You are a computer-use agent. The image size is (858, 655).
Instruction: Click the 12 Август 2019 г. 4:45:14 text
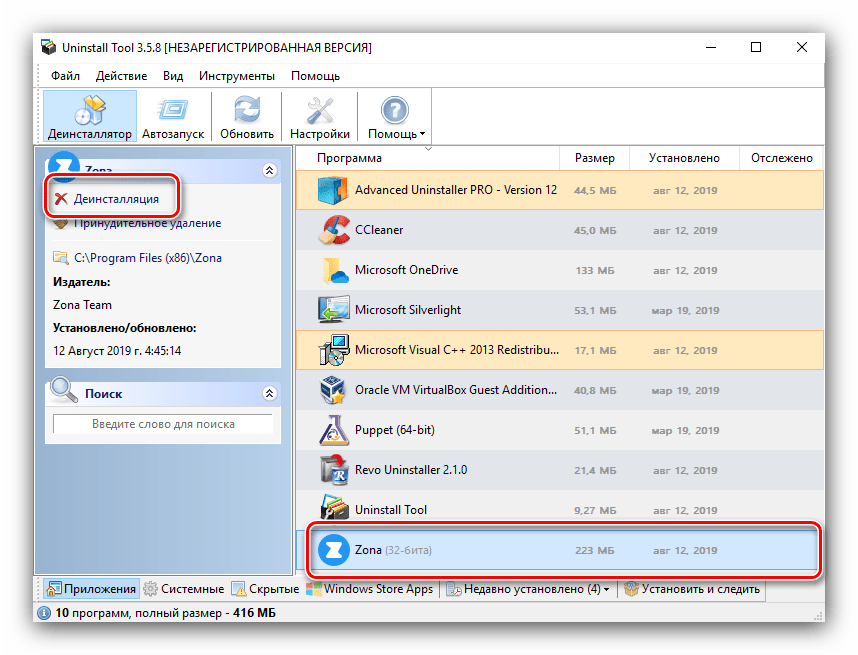click(117, 351)
